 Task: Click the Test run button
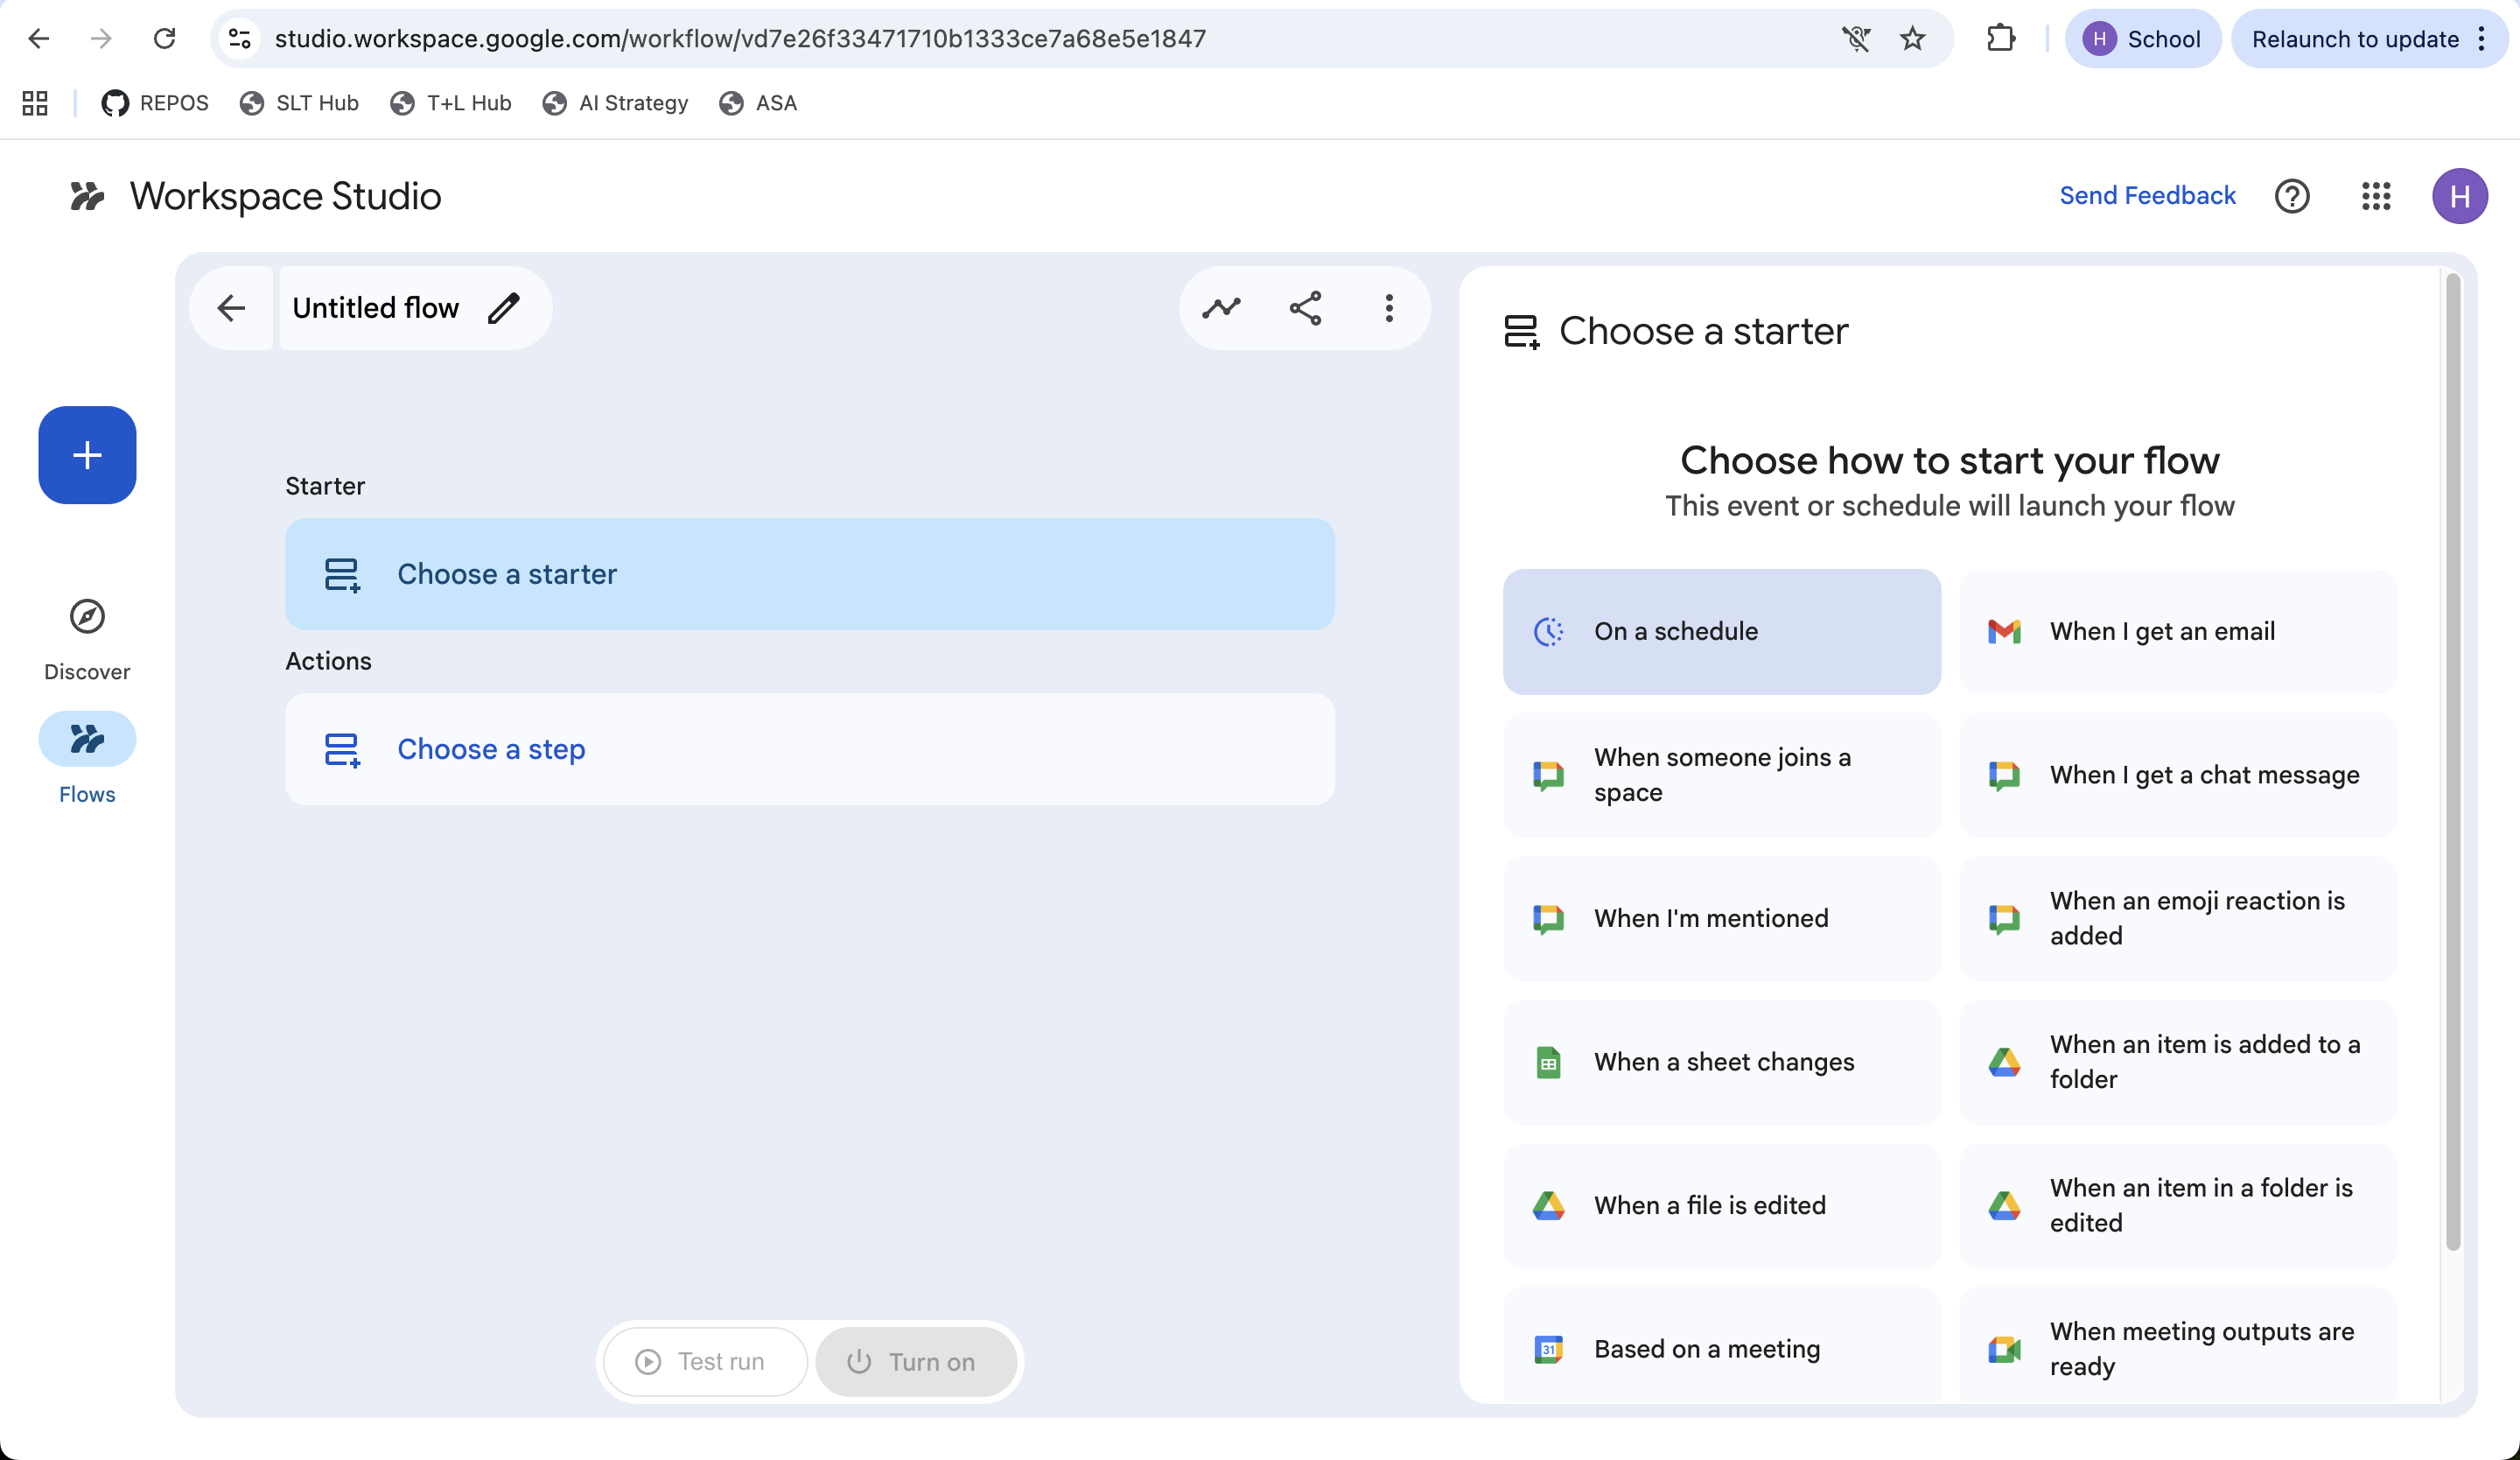tap(705, 1361)
